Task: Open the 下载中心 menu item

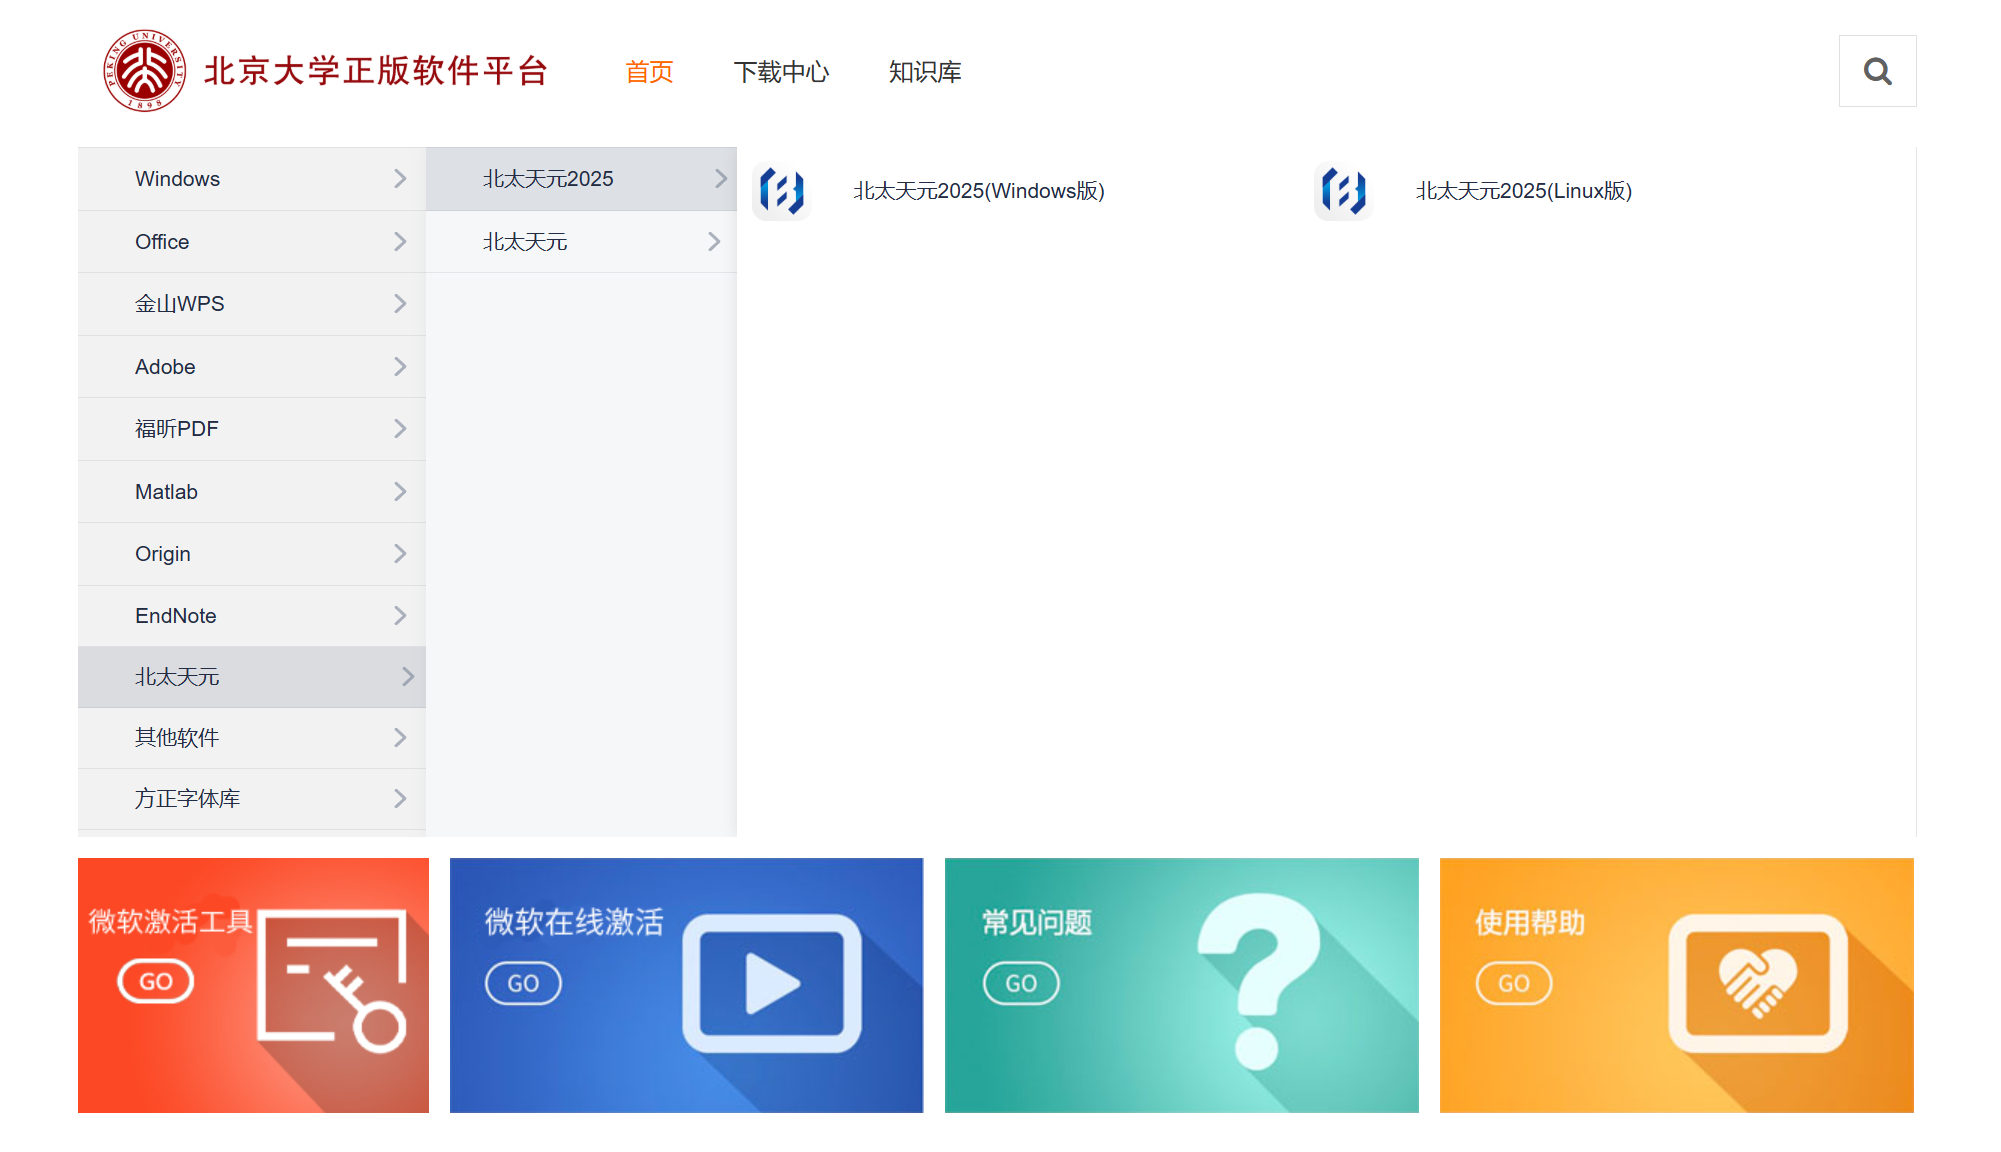Action: click(782, 71)
